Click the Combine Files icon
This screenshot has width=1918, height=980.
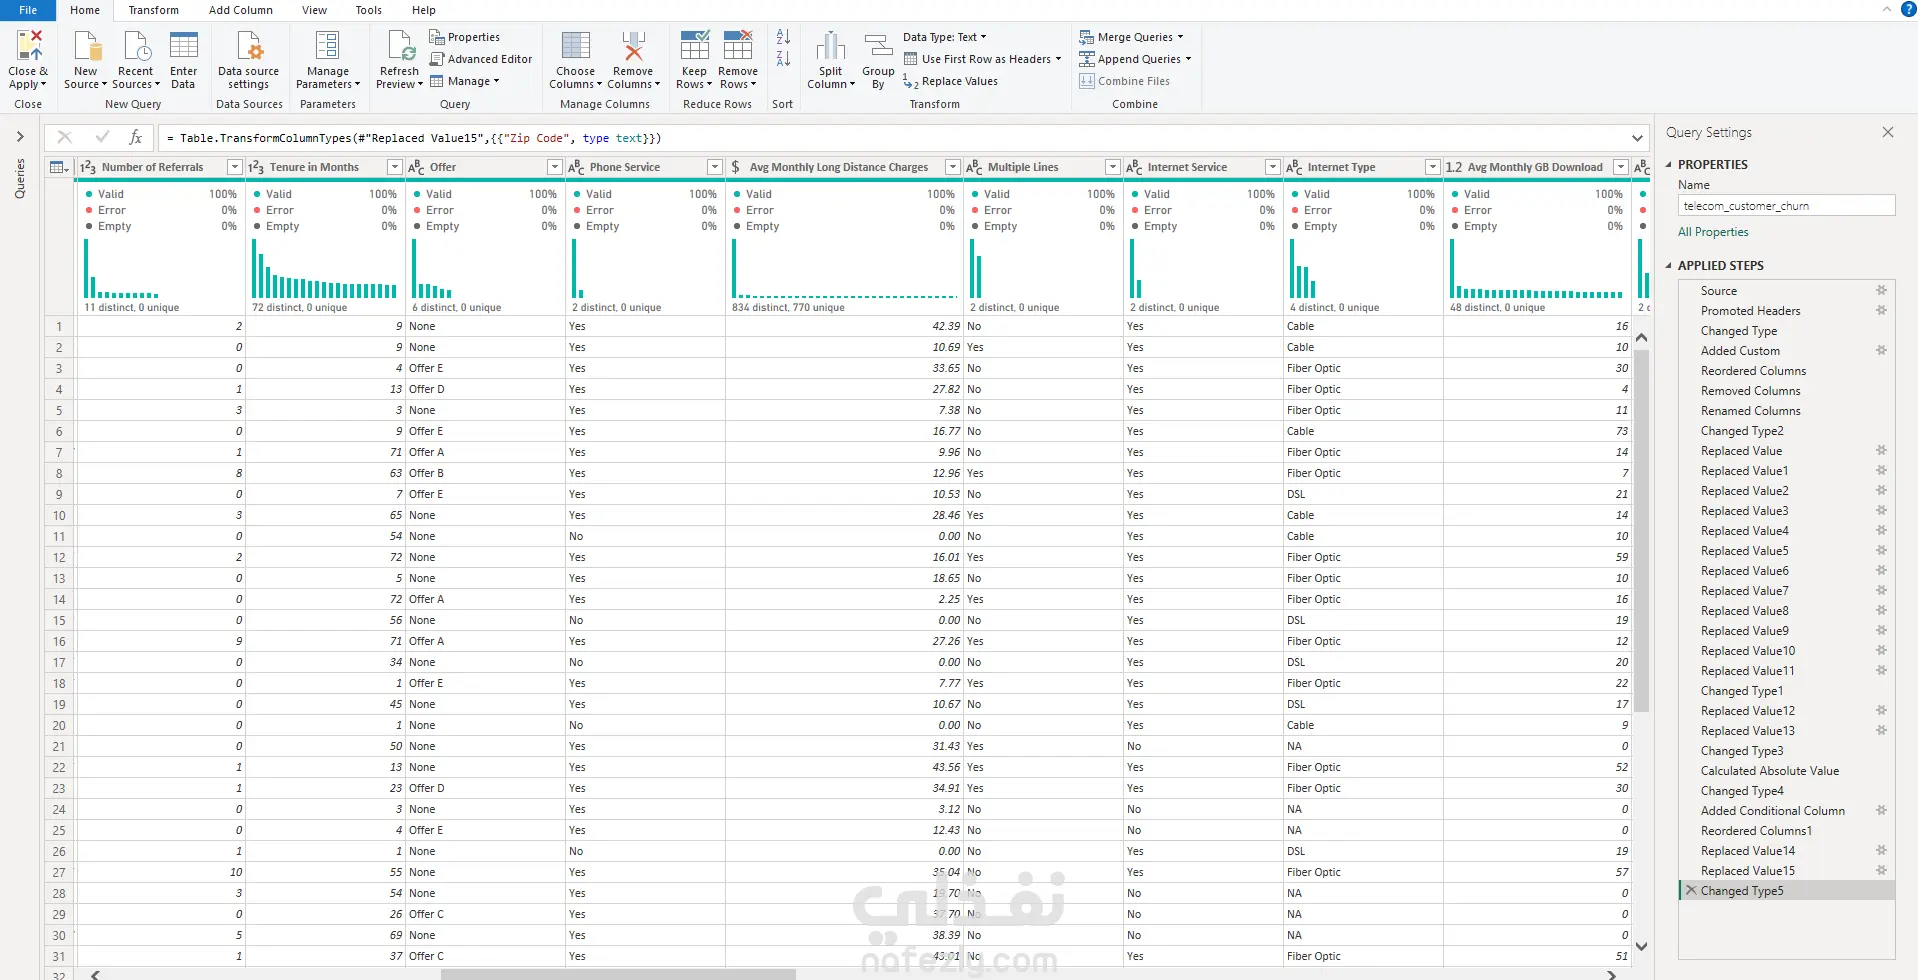pyautogui.click(x=1087, y=81)
